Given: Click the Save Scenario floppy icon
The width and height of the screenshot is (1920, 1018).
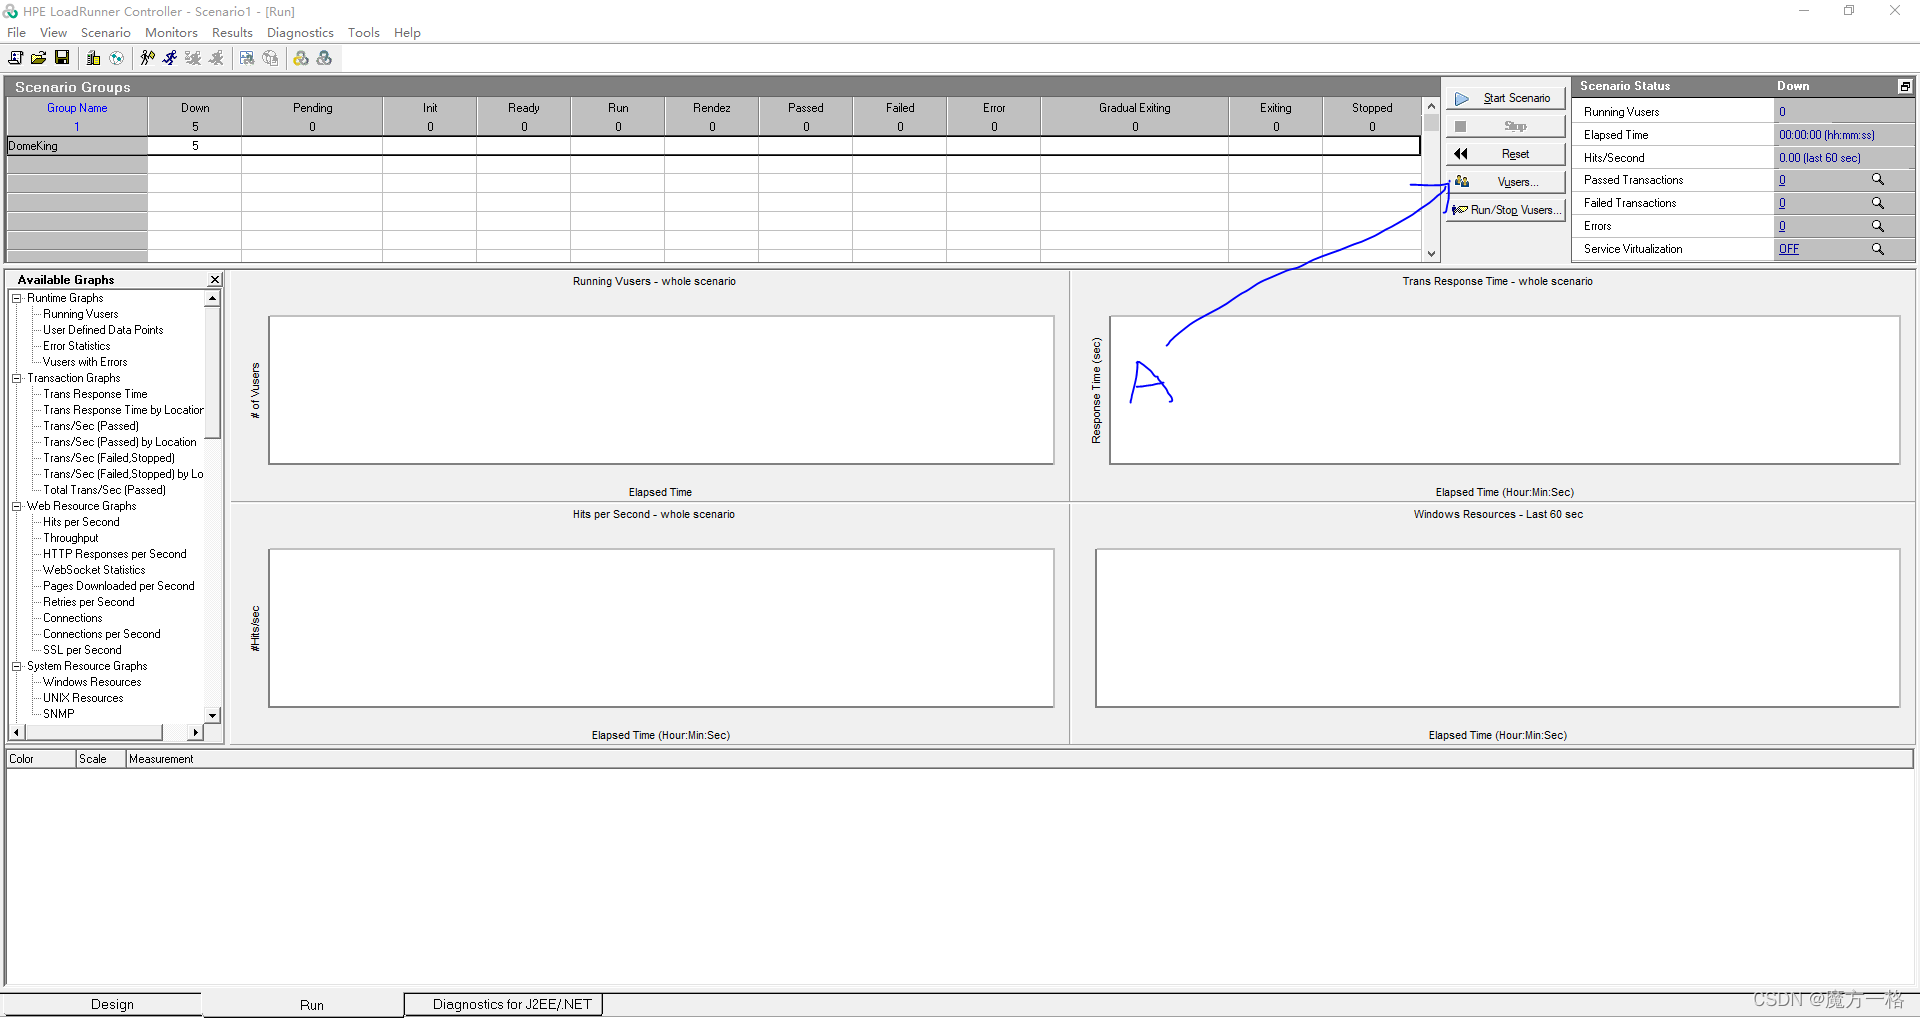Looking at the screenshot, I should [62, 58].
